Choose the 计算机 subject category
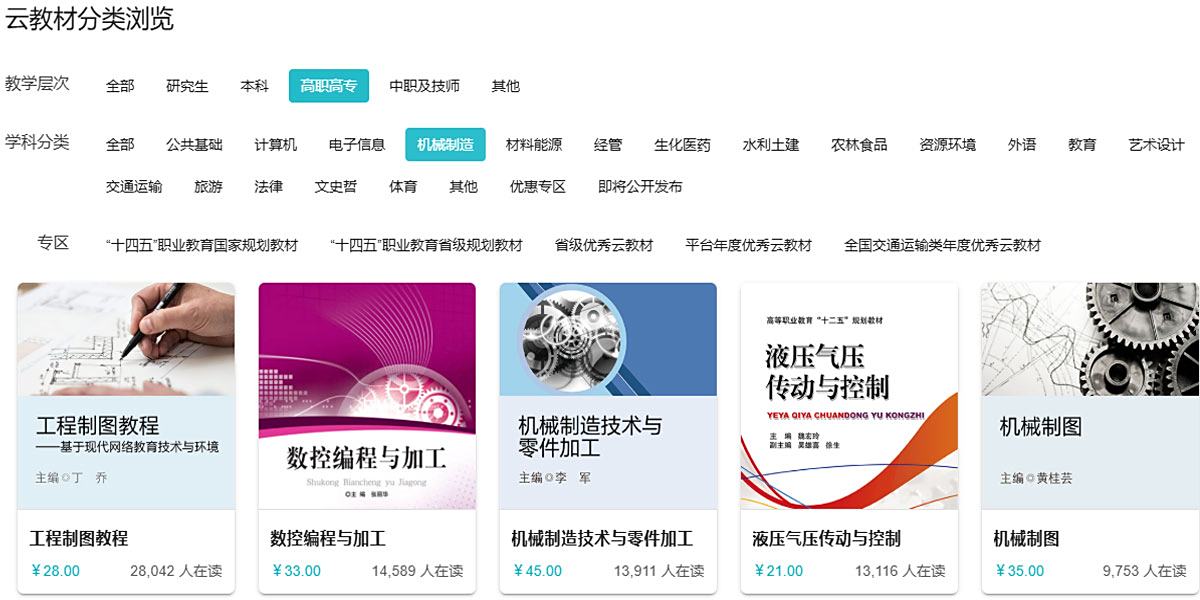Image resolution: width=1200 pixels, height=600 pixels. 275,145
